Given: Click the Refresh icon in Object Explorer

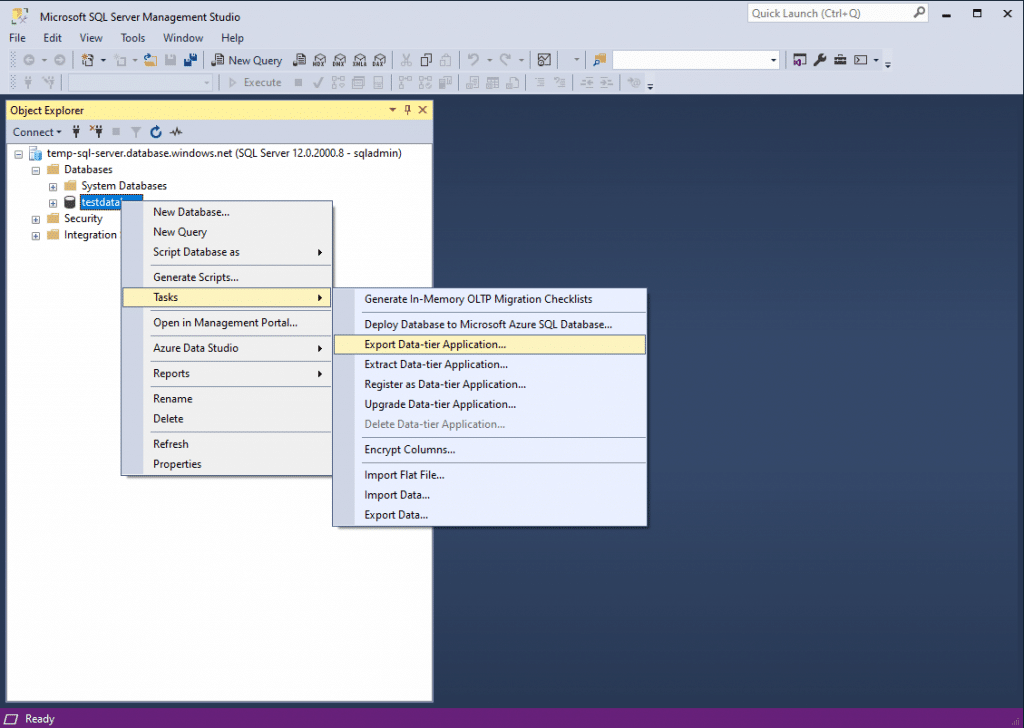Looking at the screenshot, I should (155, 132).
